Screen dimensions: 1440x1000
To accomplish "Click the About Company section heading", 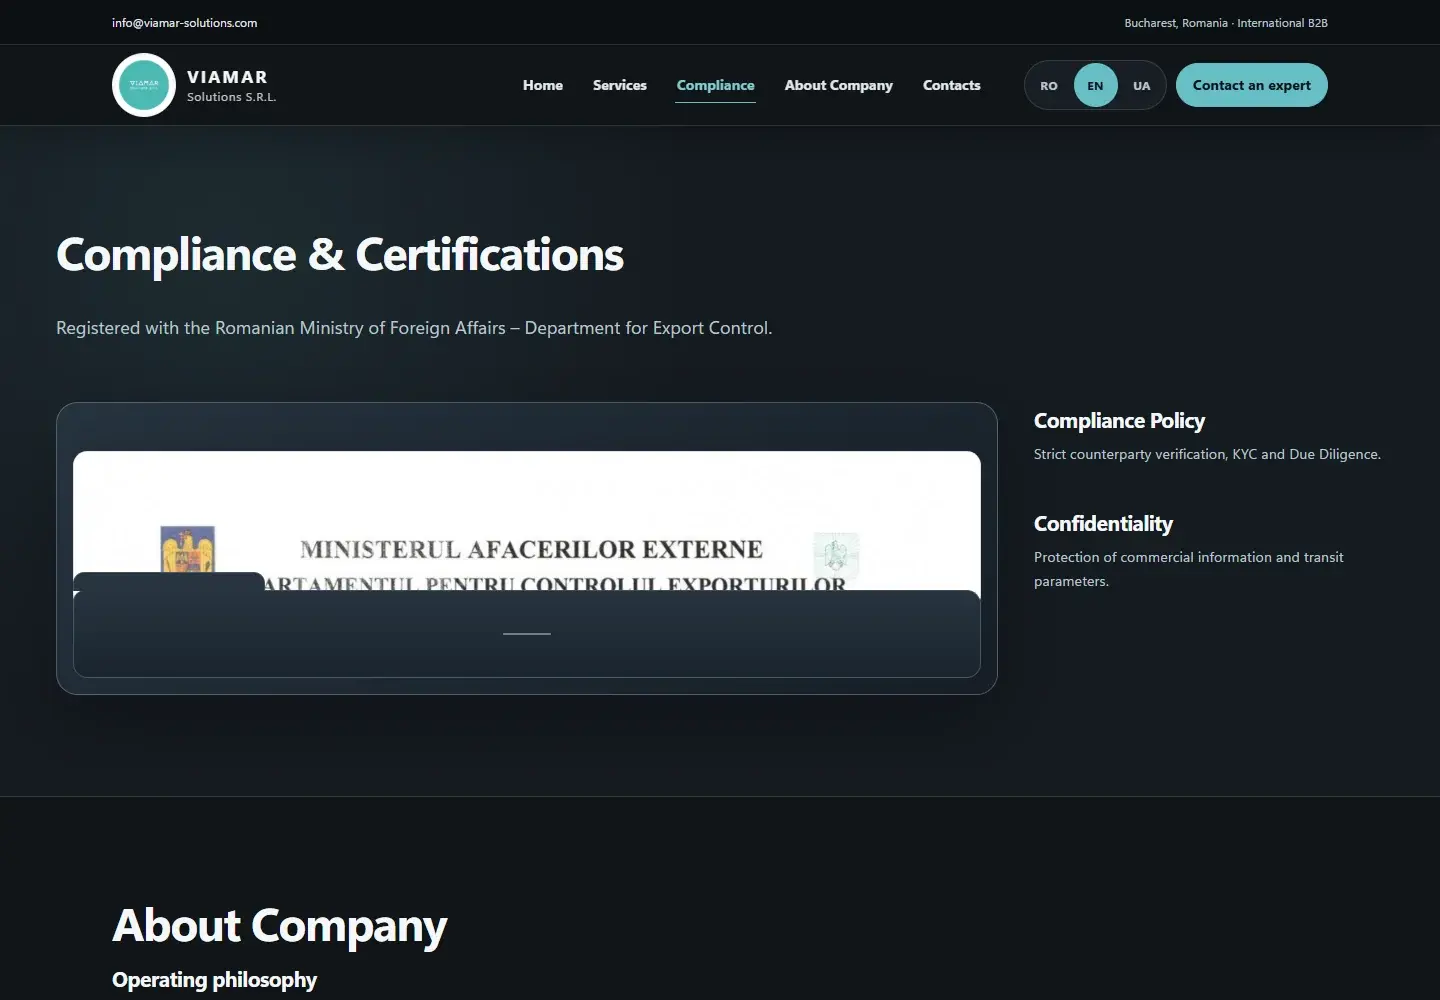I will pyautogui.click(x=280, y=926).
